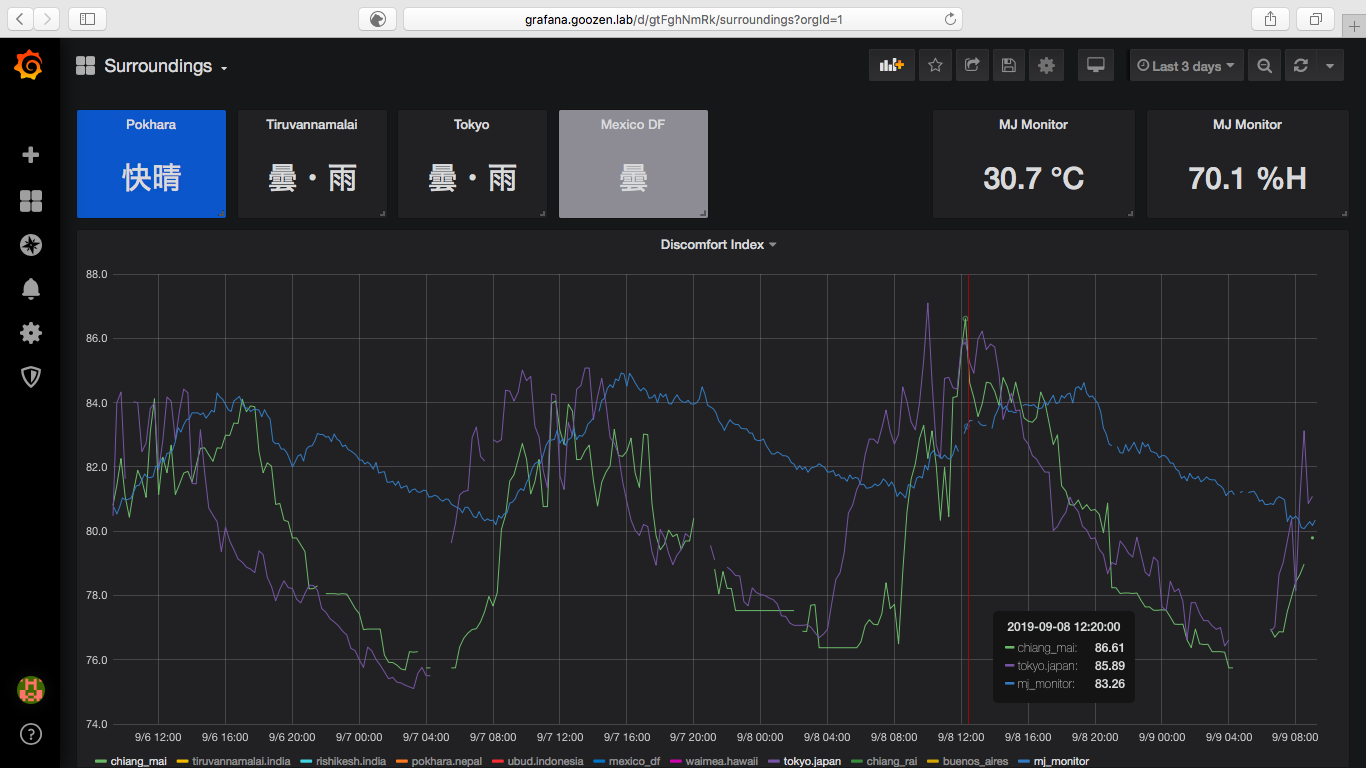This screenshot has height=768, width=1366.
Task: Open the Configuration gear in sidebar
Action: [30, 333]
